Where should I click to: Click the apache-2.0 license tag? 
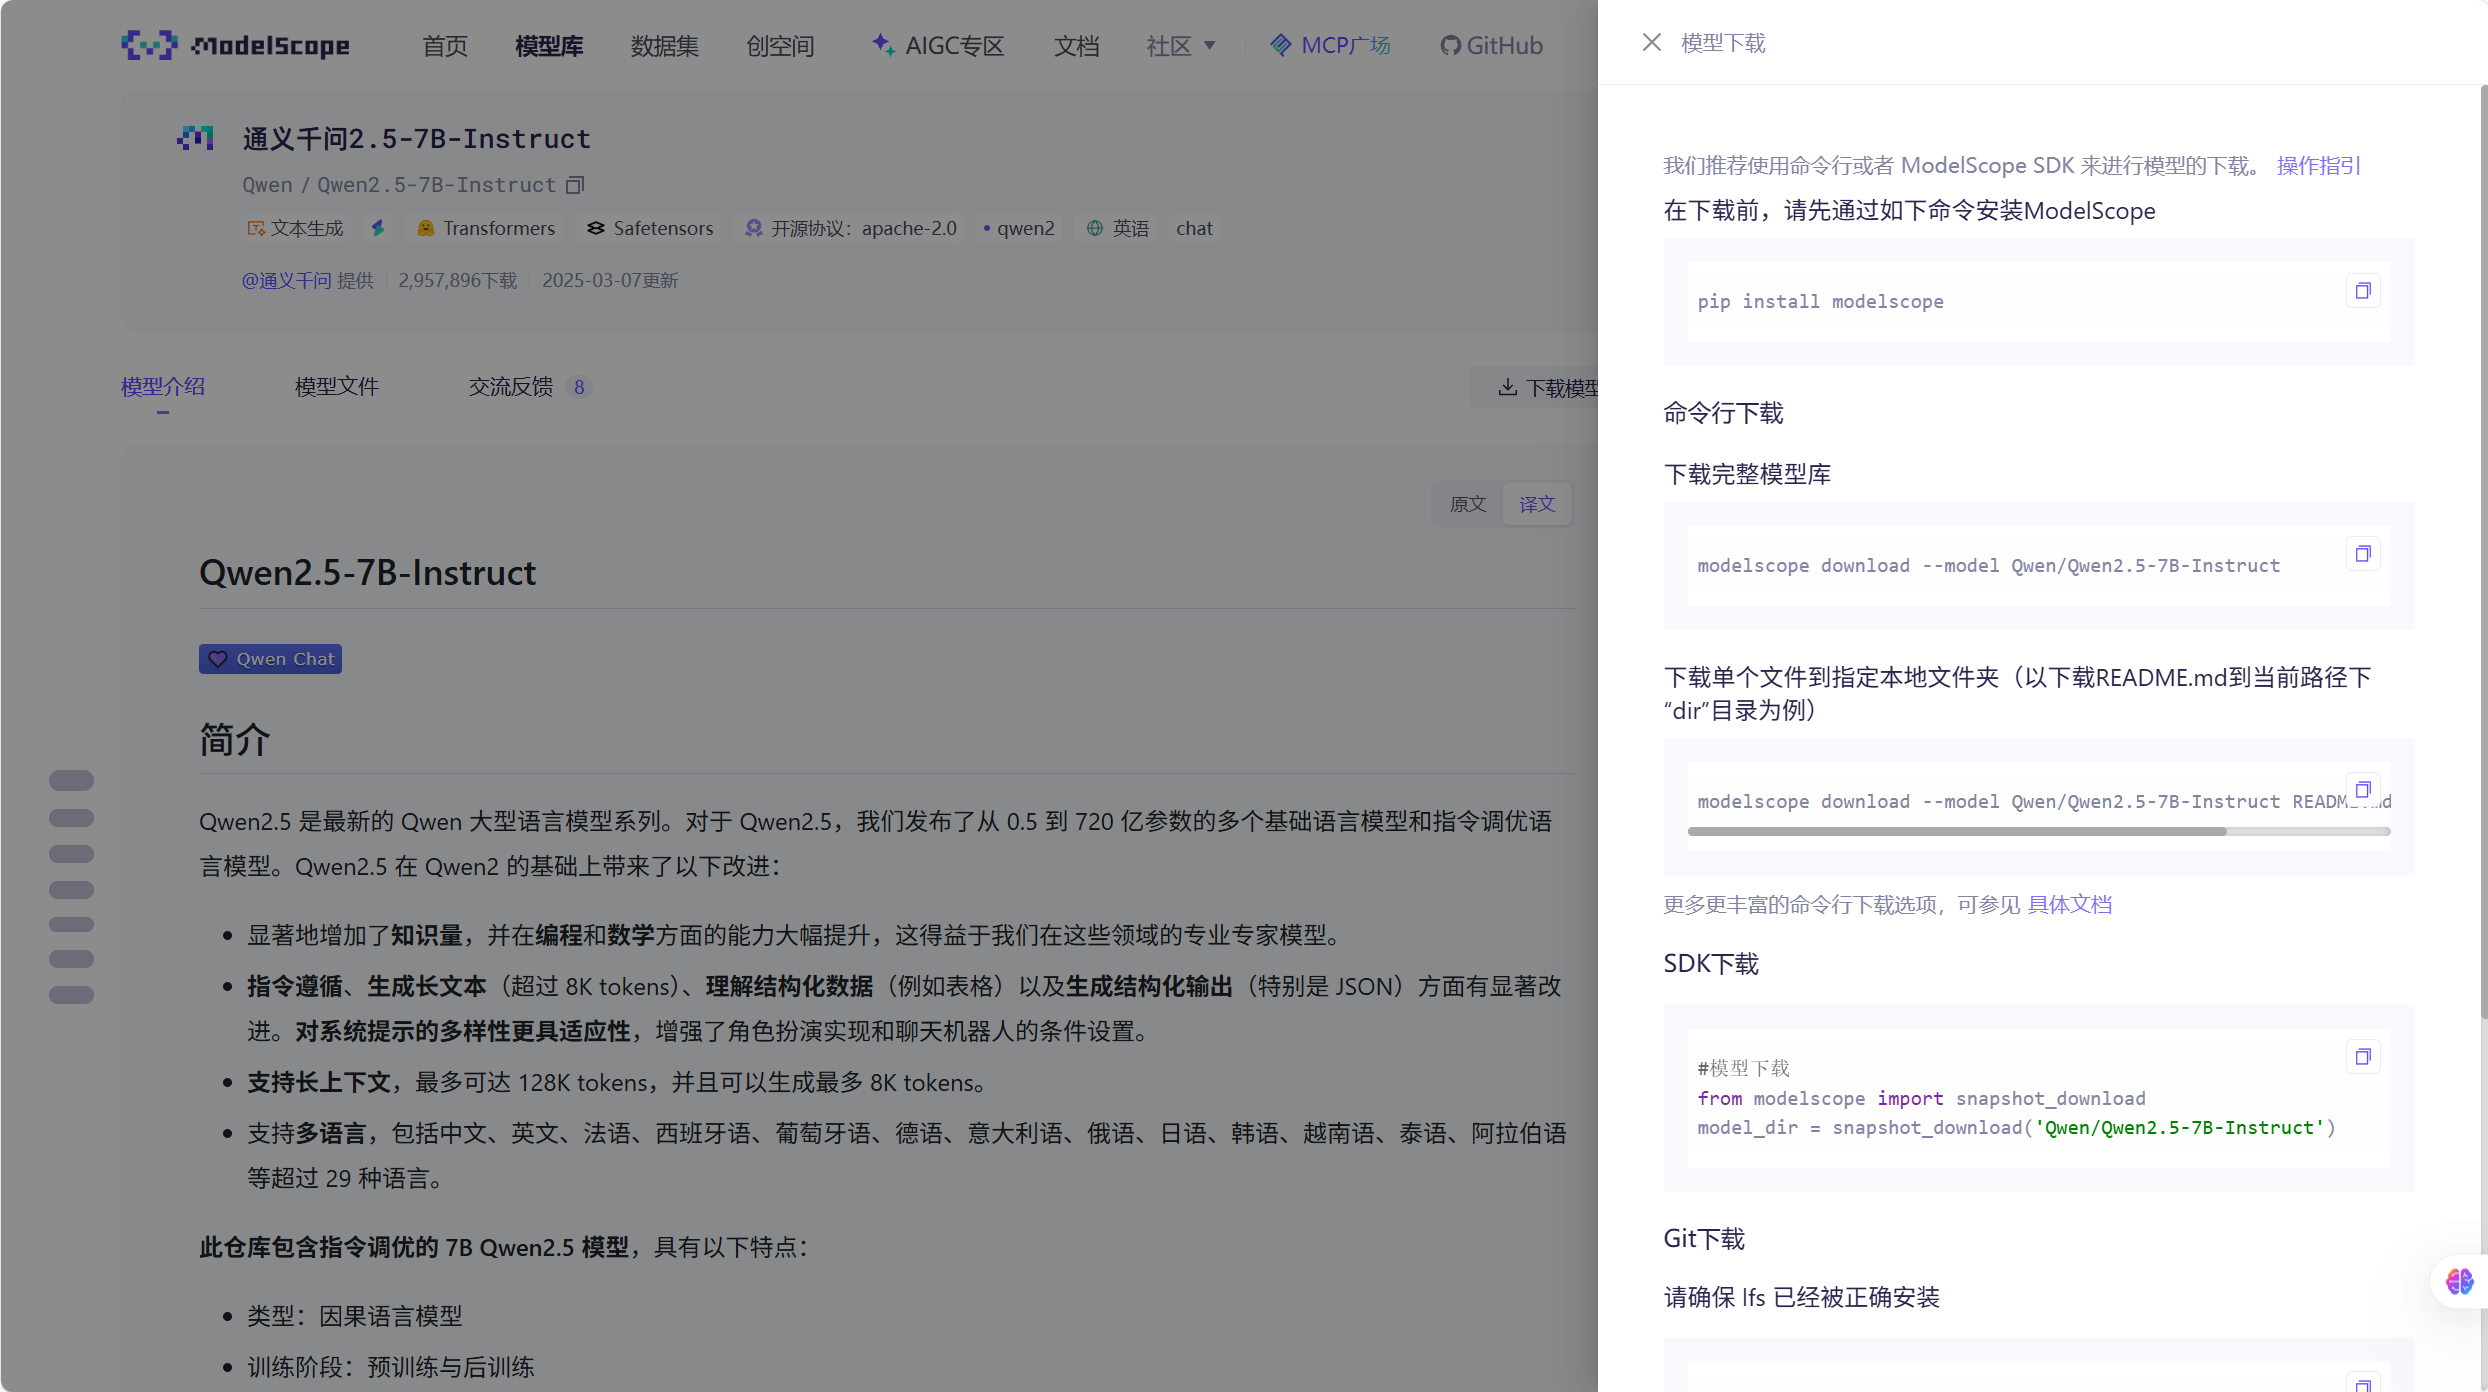851,228
